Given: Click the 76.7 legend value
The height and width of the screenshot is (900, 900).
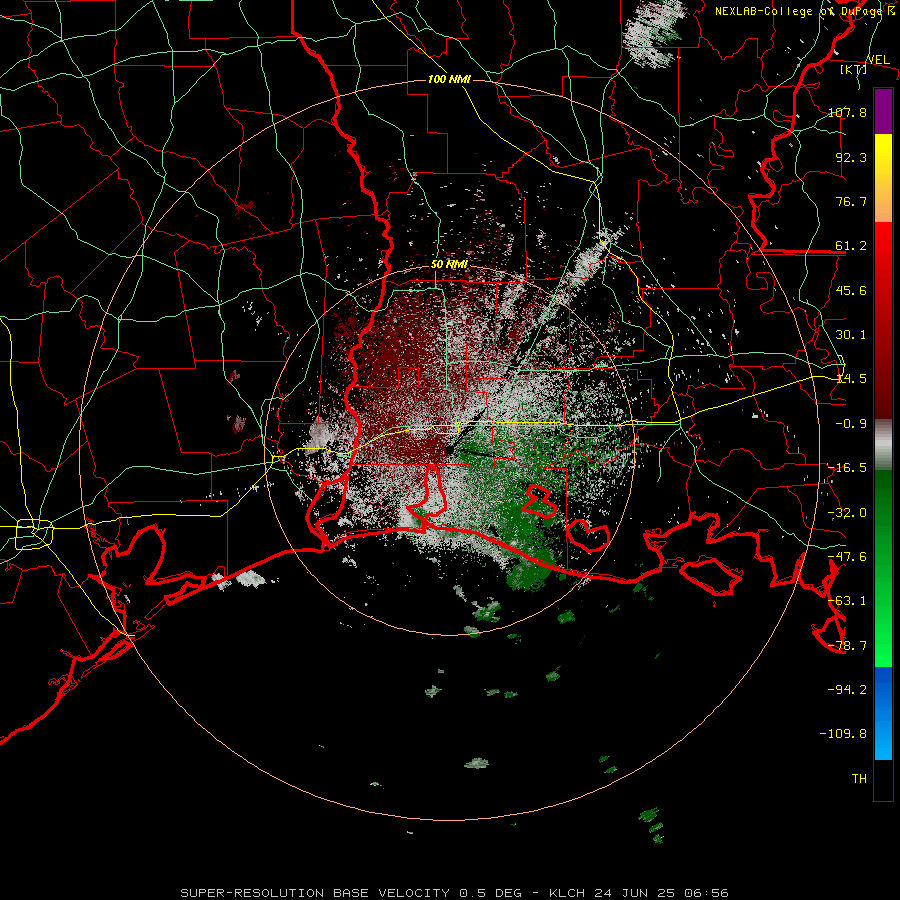Looking at the screenshot, I should 851,201.
